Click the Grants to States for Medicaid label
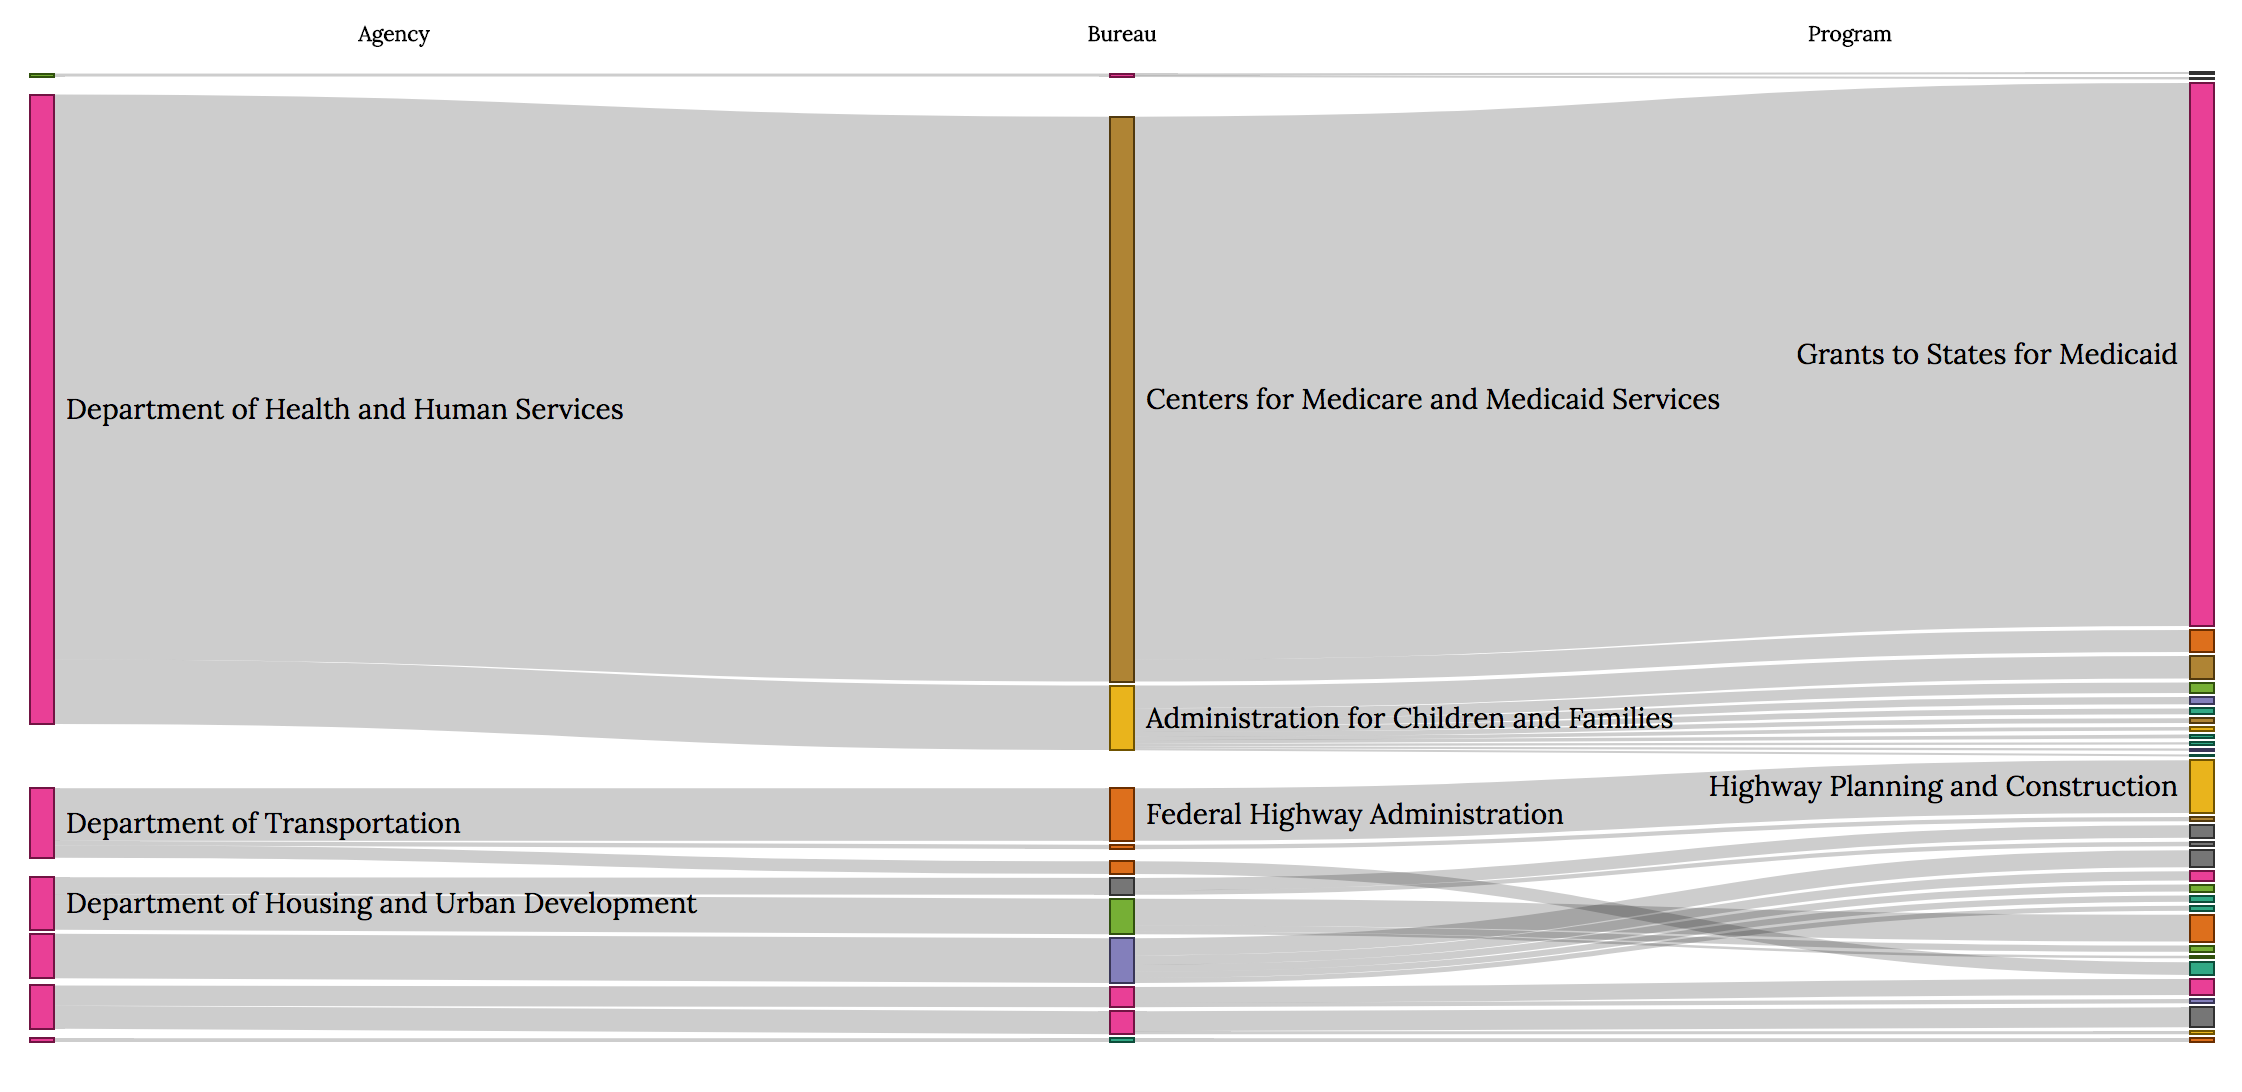This screenshot has height=1092, width=2242. (1986, 354)
